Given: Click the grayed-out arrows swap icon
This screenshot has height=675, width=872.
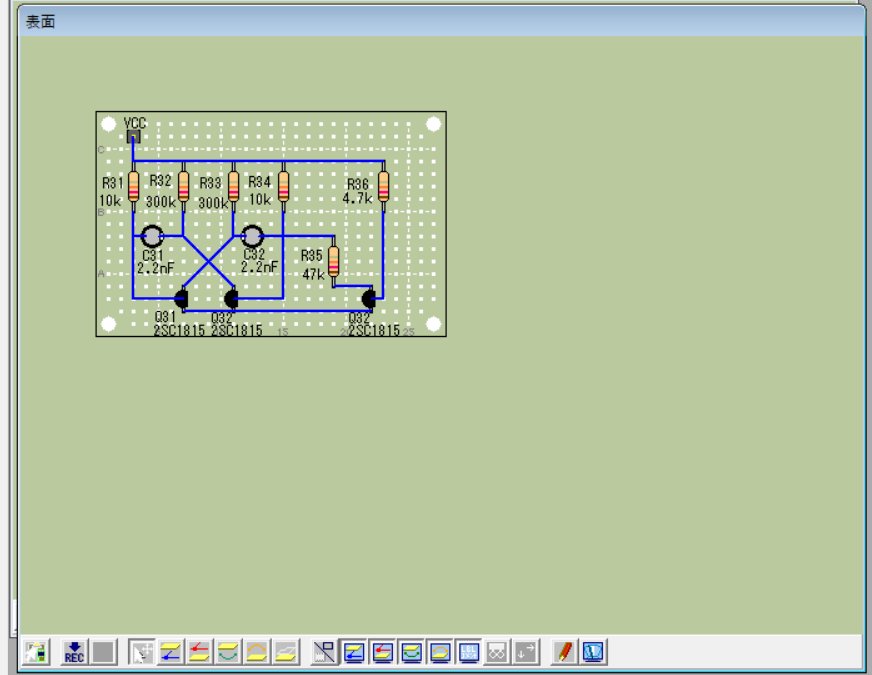Looking at the screenshot, I should coord(526,652).
